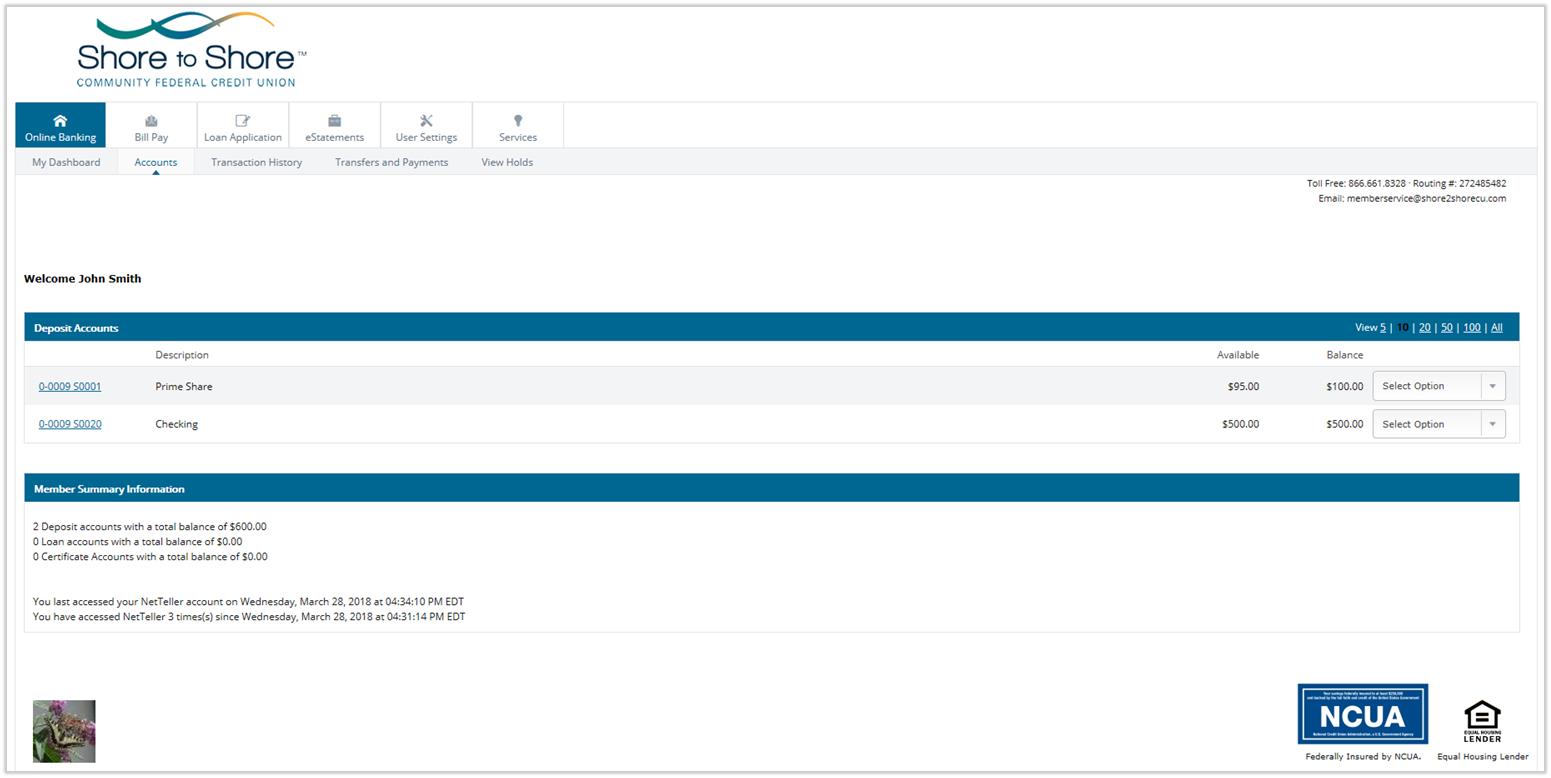This screenshot has width=1551, height=778.
Task: Go to Transaction History tab
Action: [x=256, y=162]
